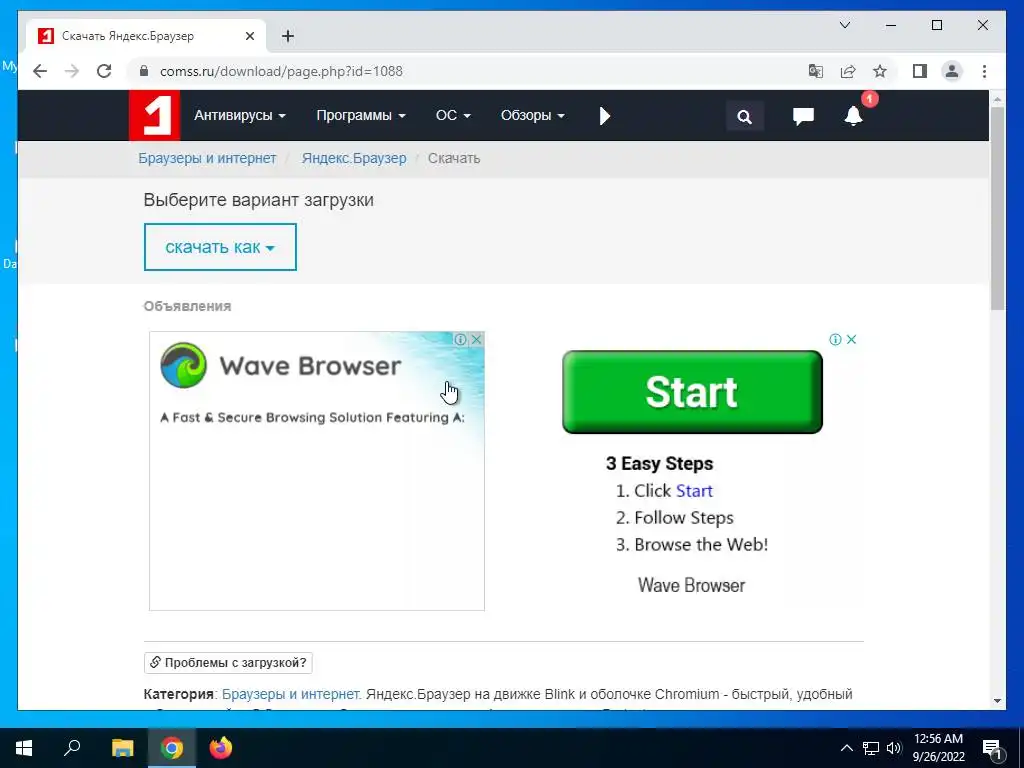
Task: Expand the Обзоры menu
Action: (x=532, y=116)
